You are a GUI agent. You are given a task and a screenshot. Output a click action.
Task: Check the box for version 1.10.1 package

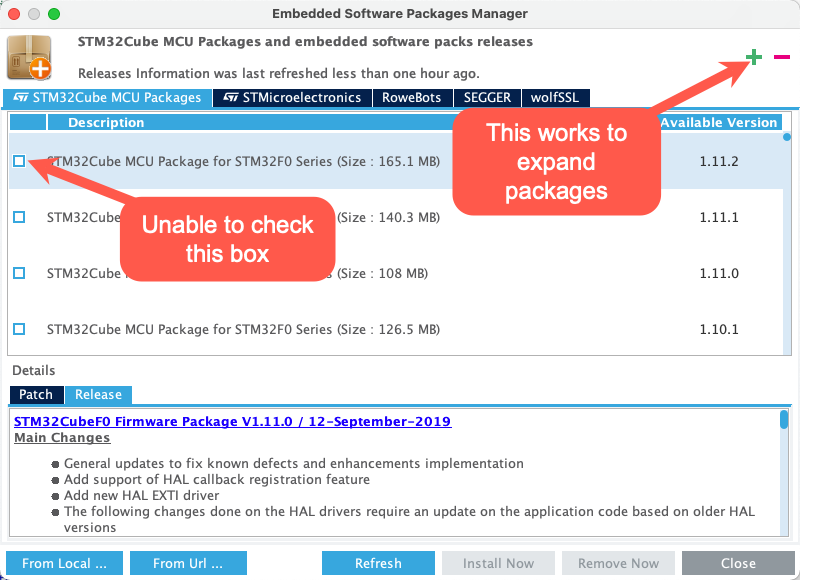point(19,329)
